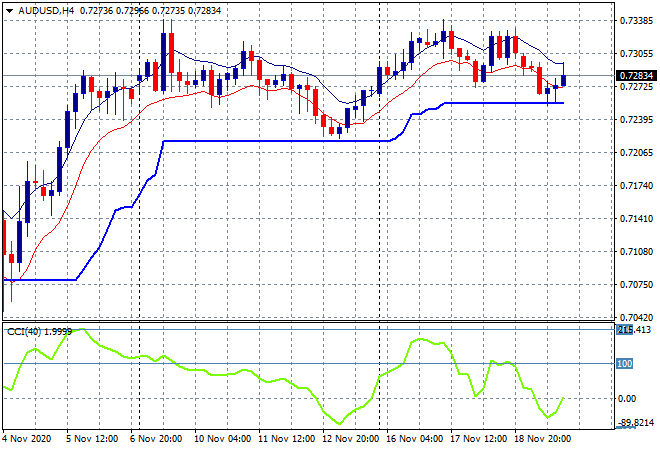Click the 0.73055 price scale label

click(636, 53)
